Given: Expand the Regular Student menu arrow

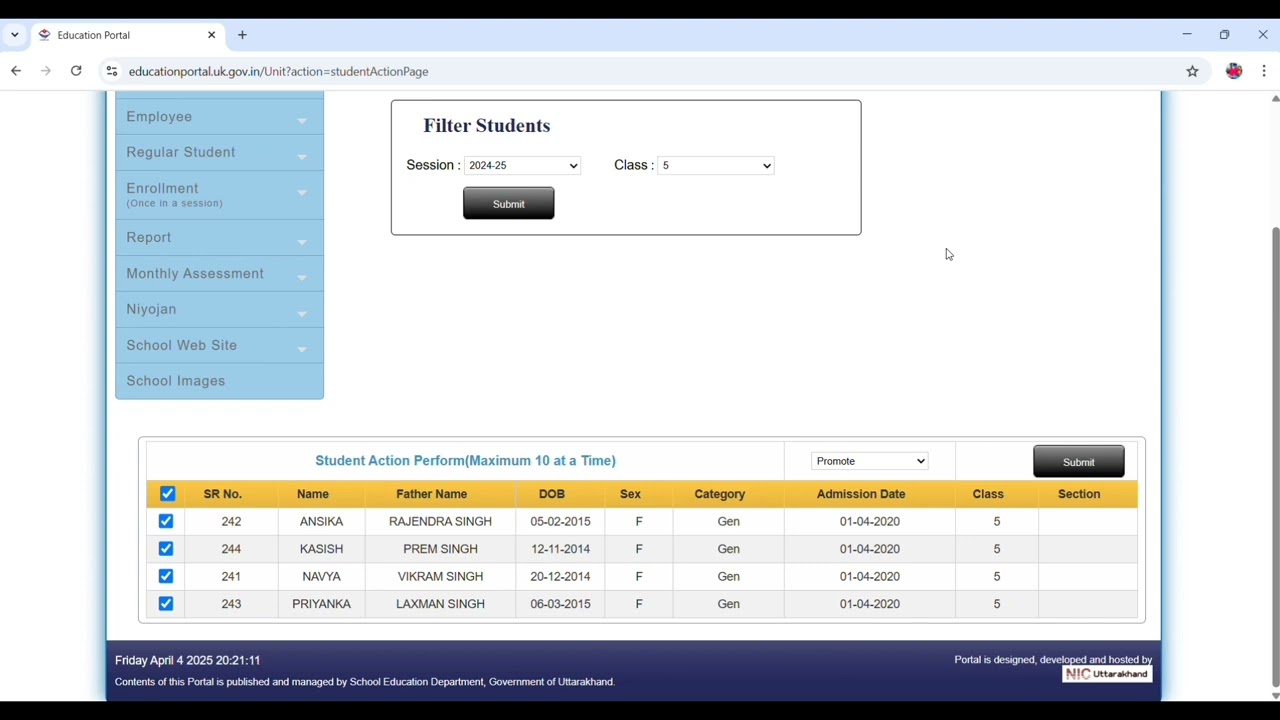Looking at the screenshot, I should (x=302, y=157).
